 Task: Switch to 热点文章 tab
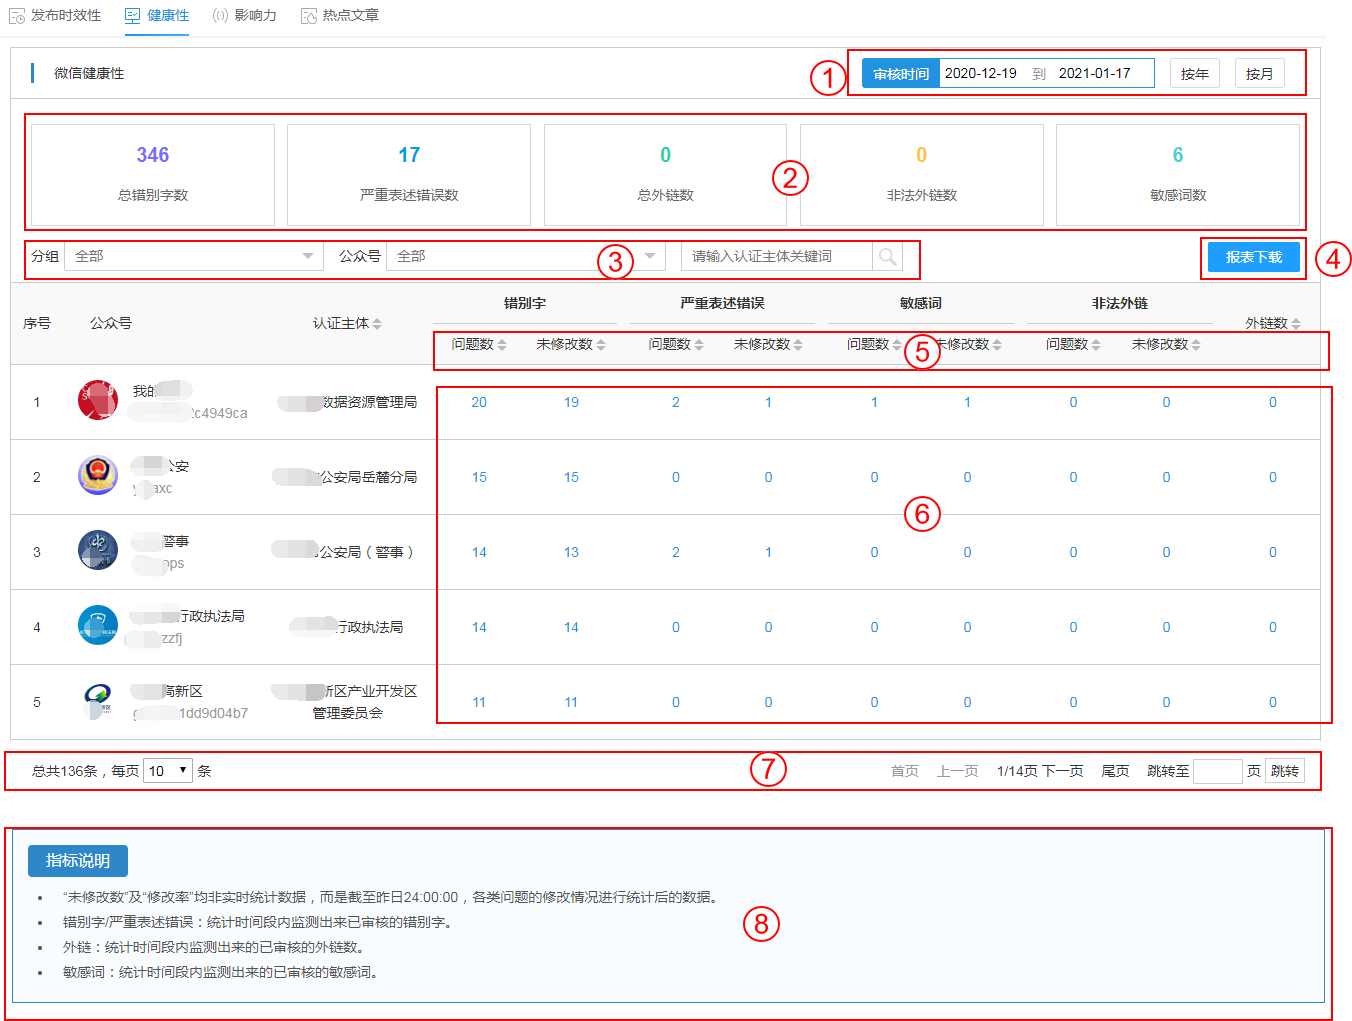[x=340, y=16]
